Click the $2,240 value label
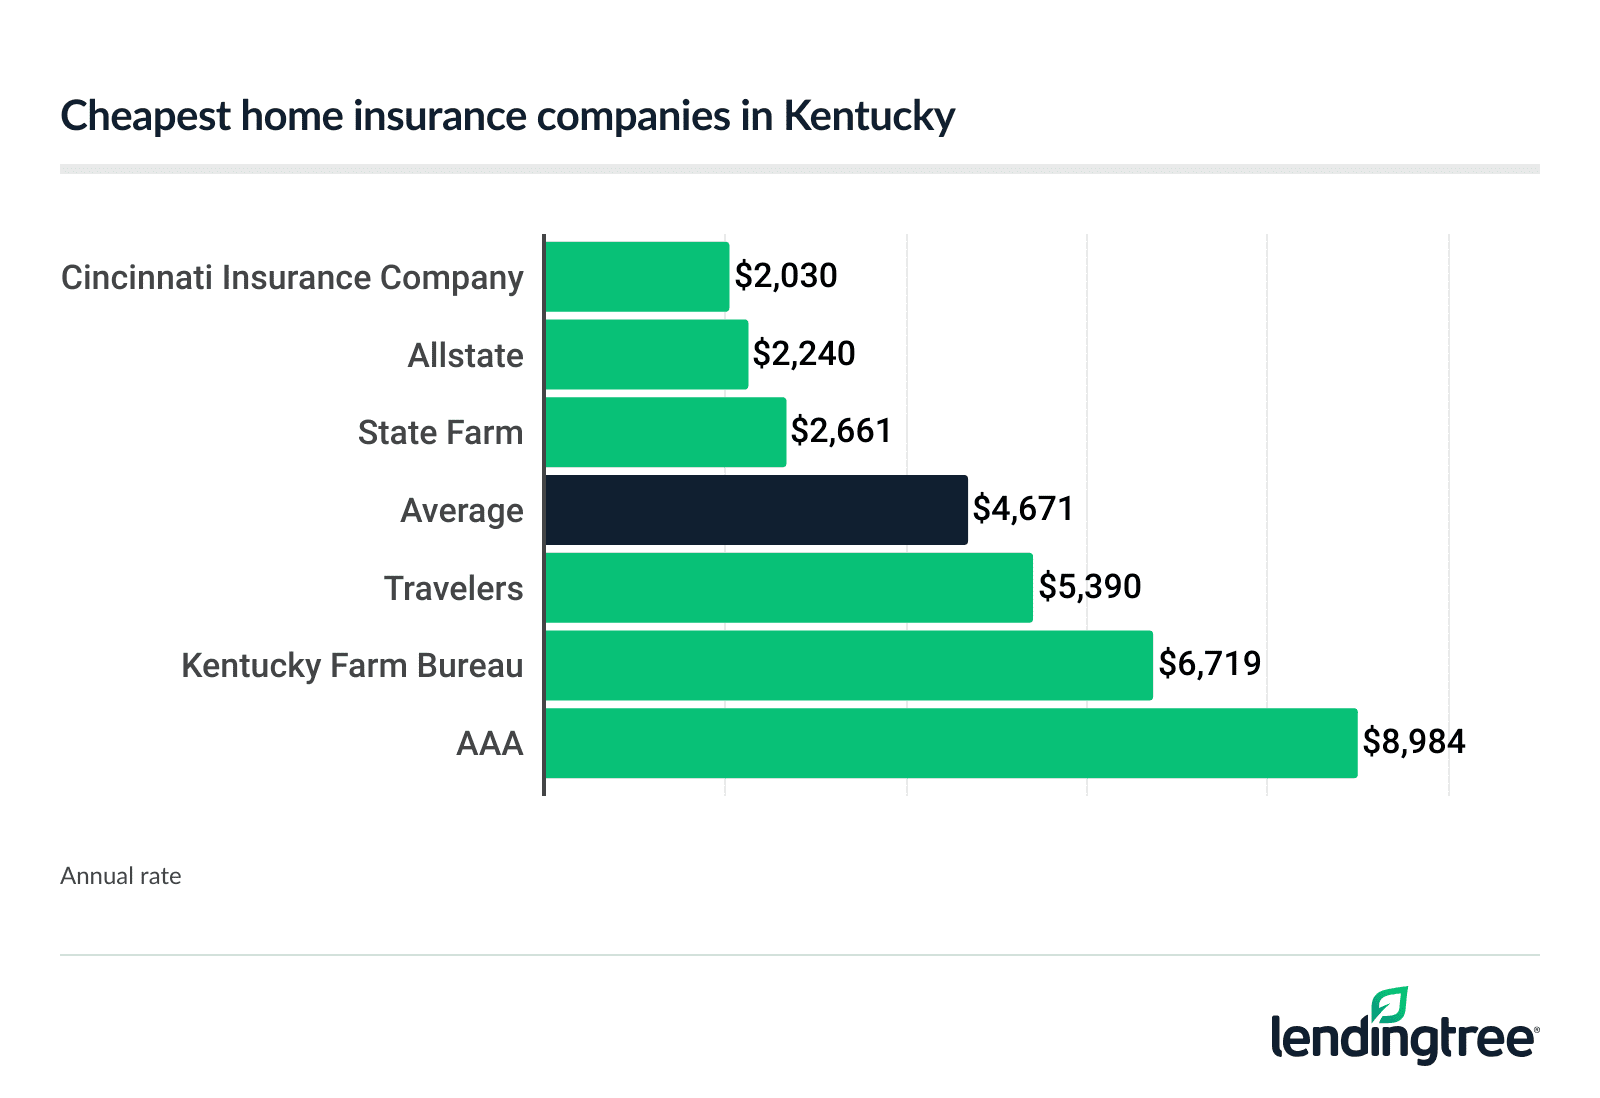The height and width of the screenshot is (1098, 1600). coord(804,354)
